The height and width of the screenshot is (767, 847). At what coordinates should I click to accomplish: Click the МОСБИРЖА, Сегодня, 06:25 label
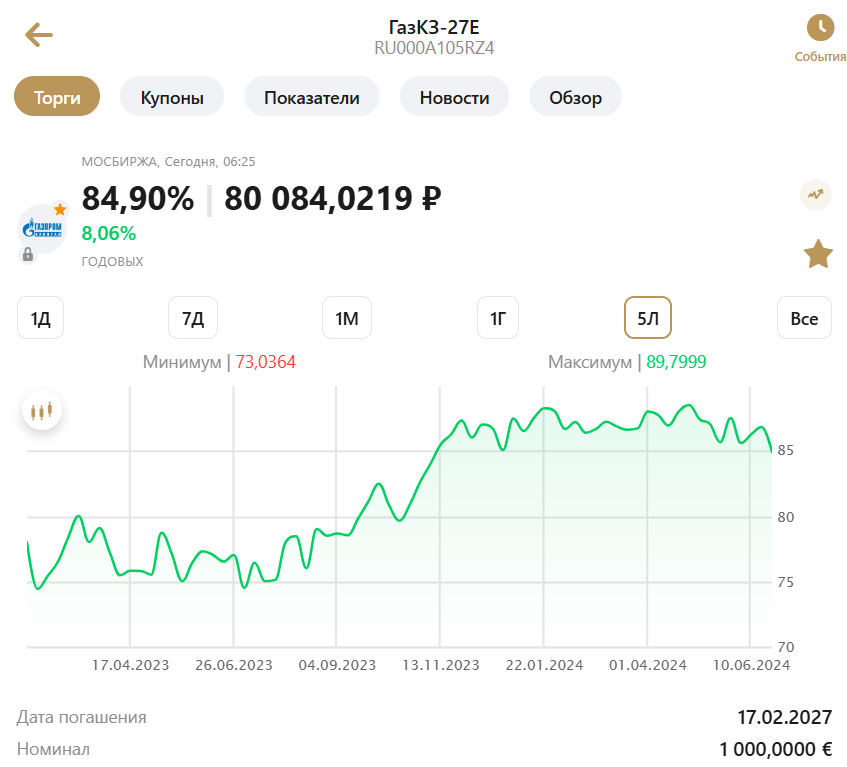pos(168,162)
